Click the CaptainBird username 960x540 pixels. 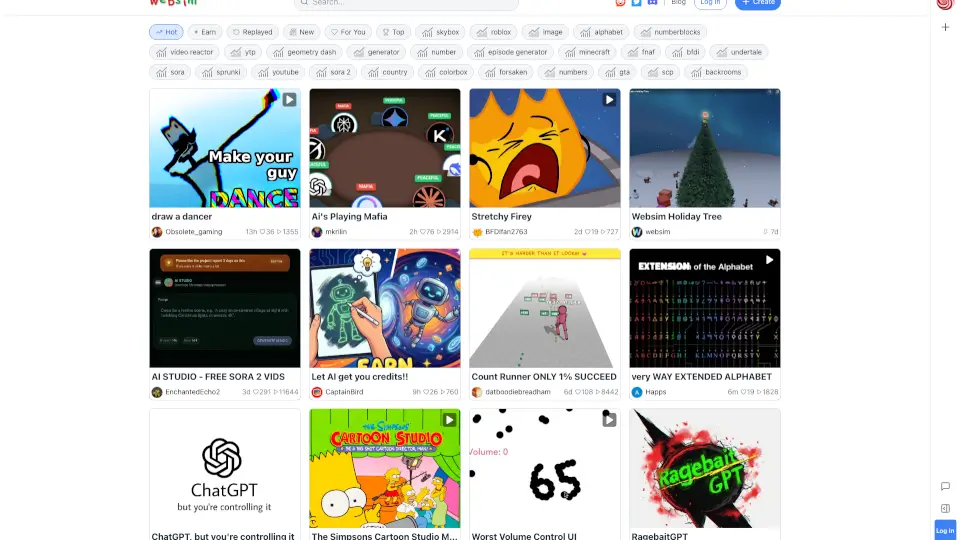(344, 392)
